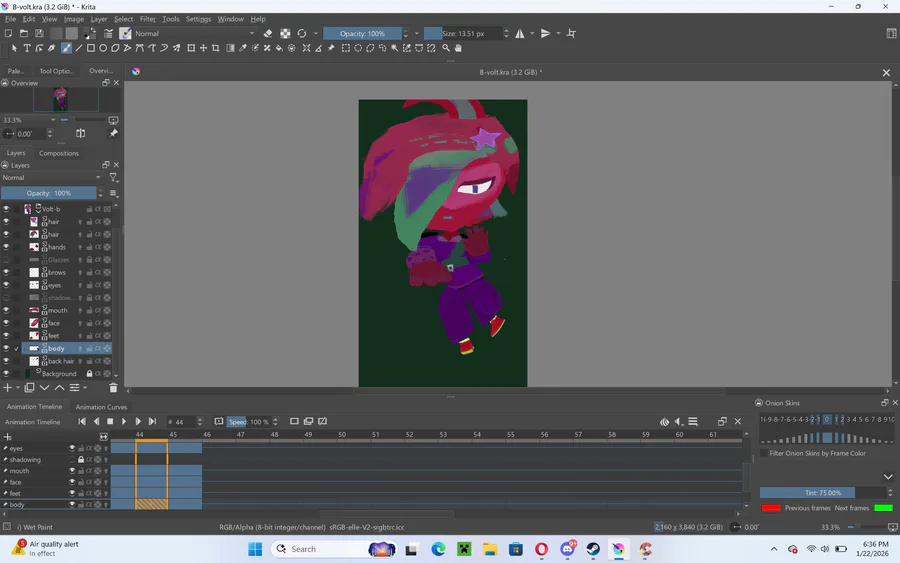Open the zoom percentage 33.3% dropdown

pos(29,120)
